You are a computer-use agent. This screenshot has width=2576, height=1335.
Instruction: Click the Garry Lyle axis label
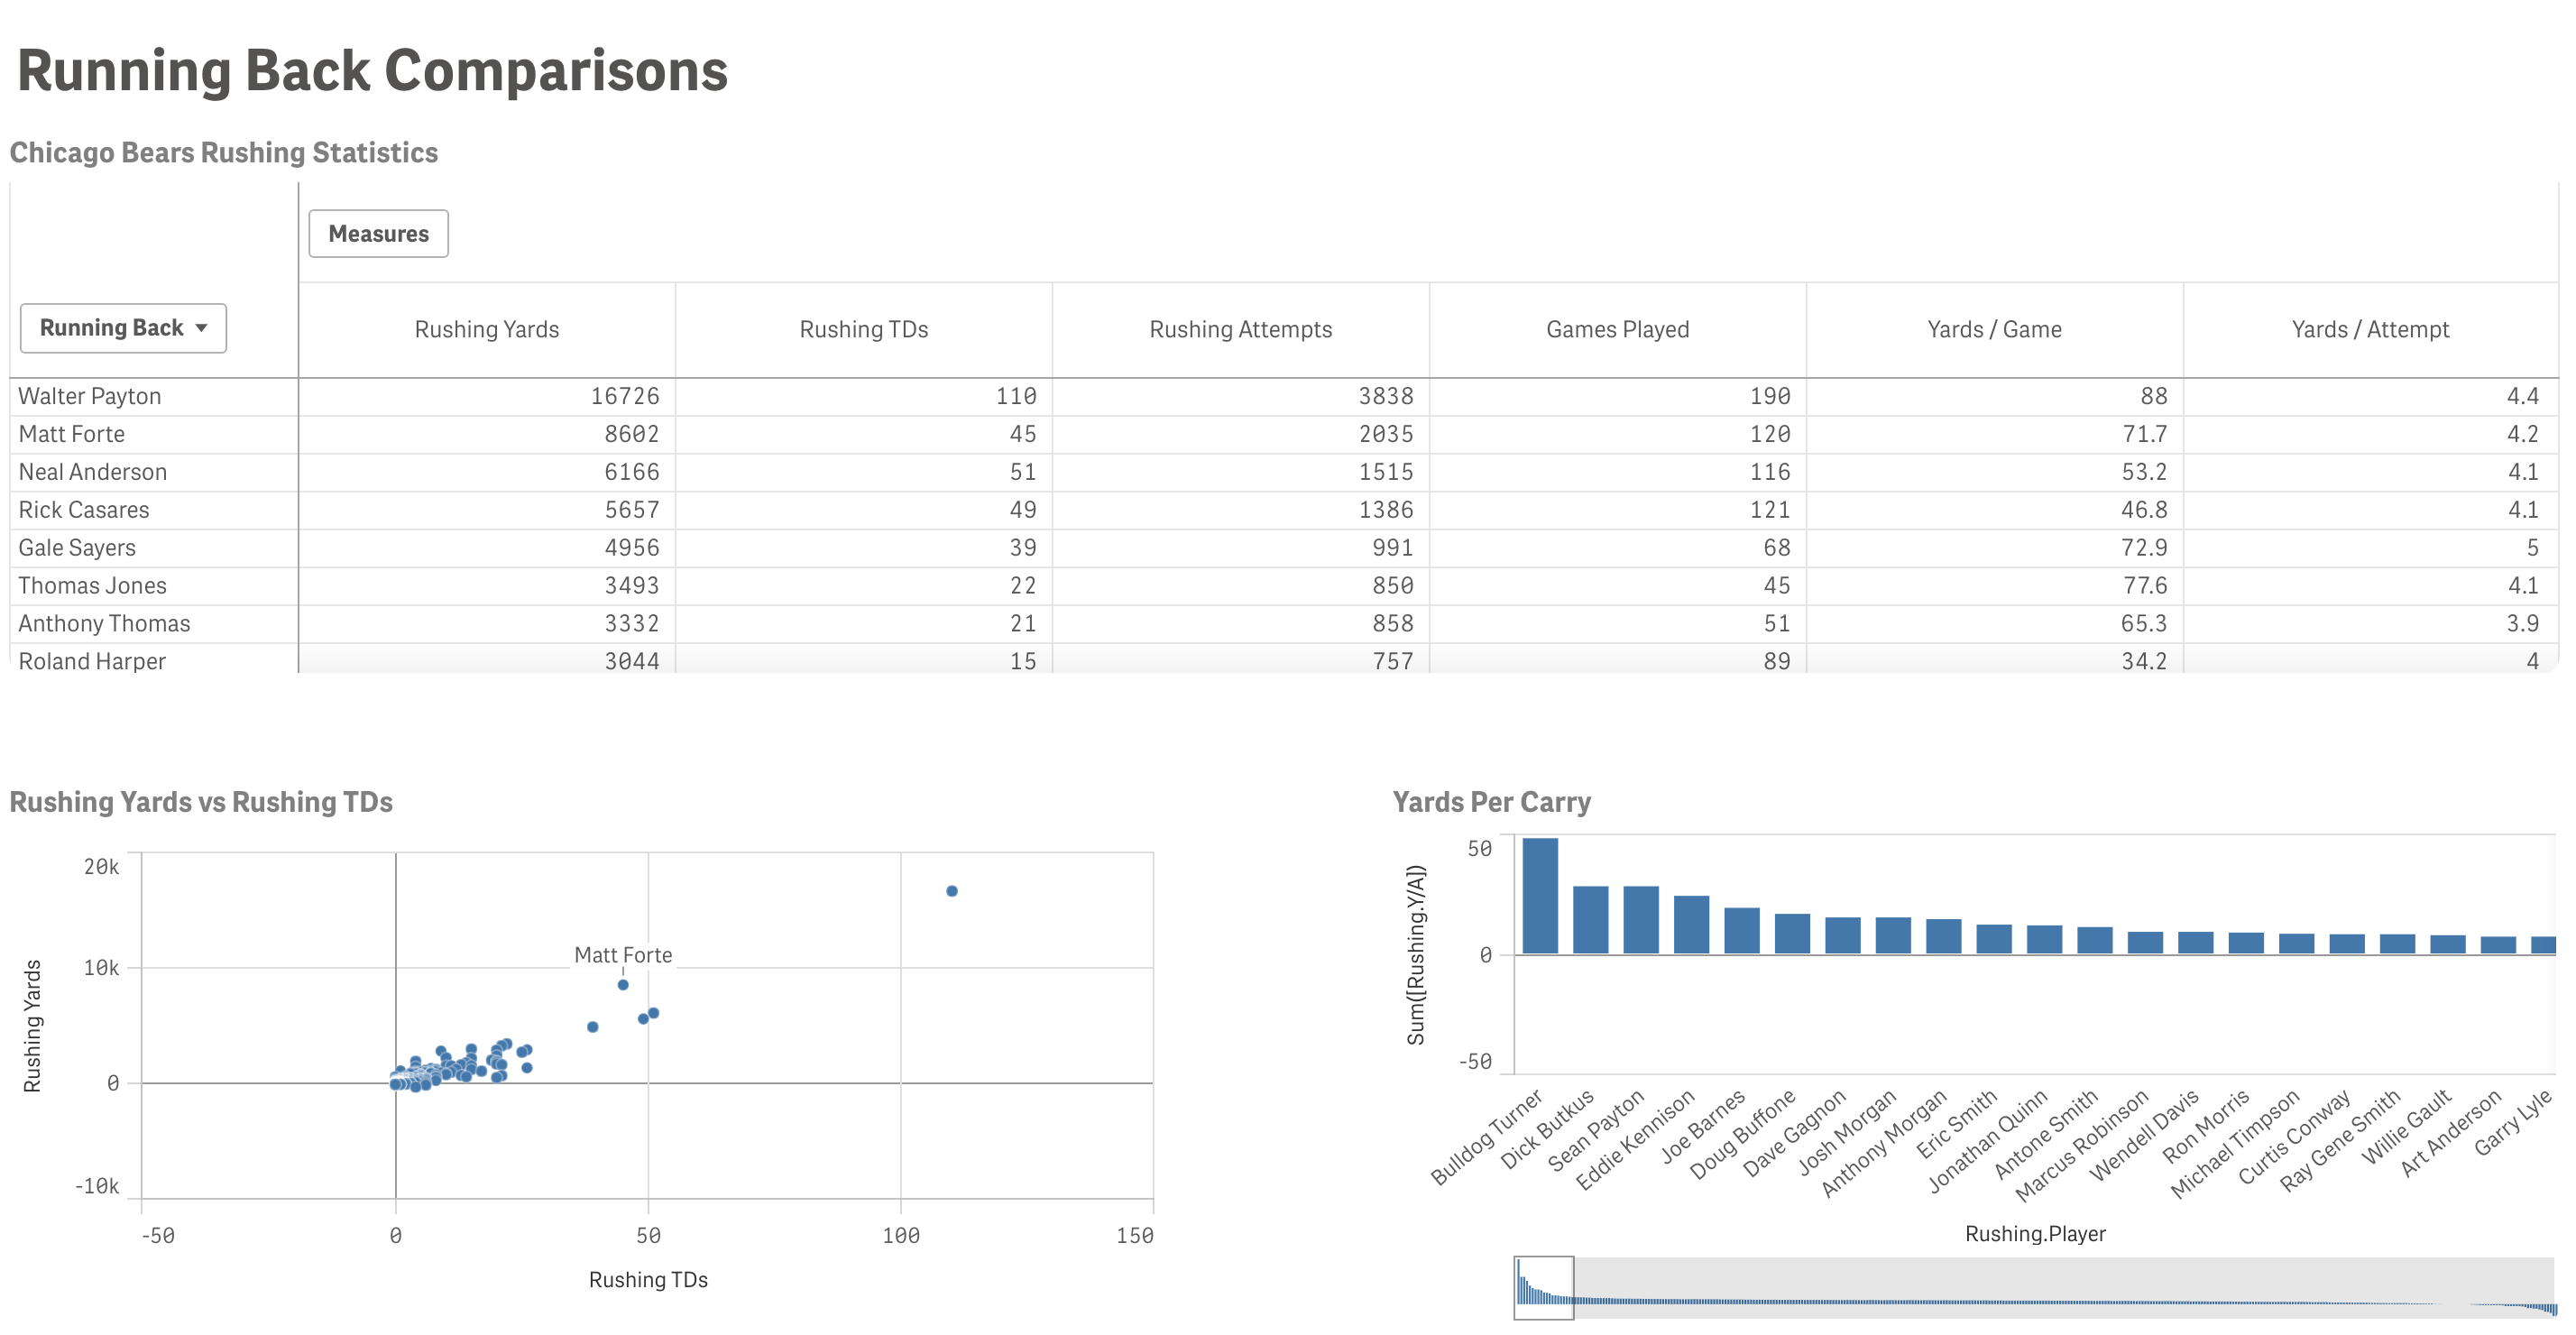(2514, 1122)
